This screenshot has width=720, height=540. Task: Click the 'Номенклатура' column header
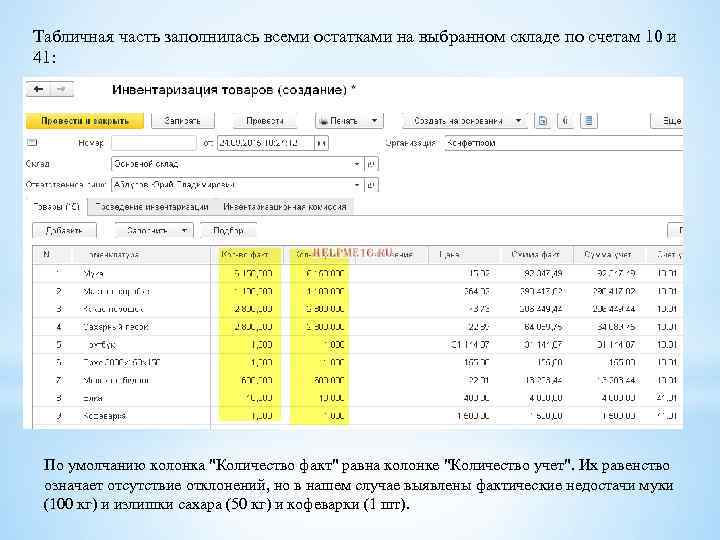(x=141, y=254)
